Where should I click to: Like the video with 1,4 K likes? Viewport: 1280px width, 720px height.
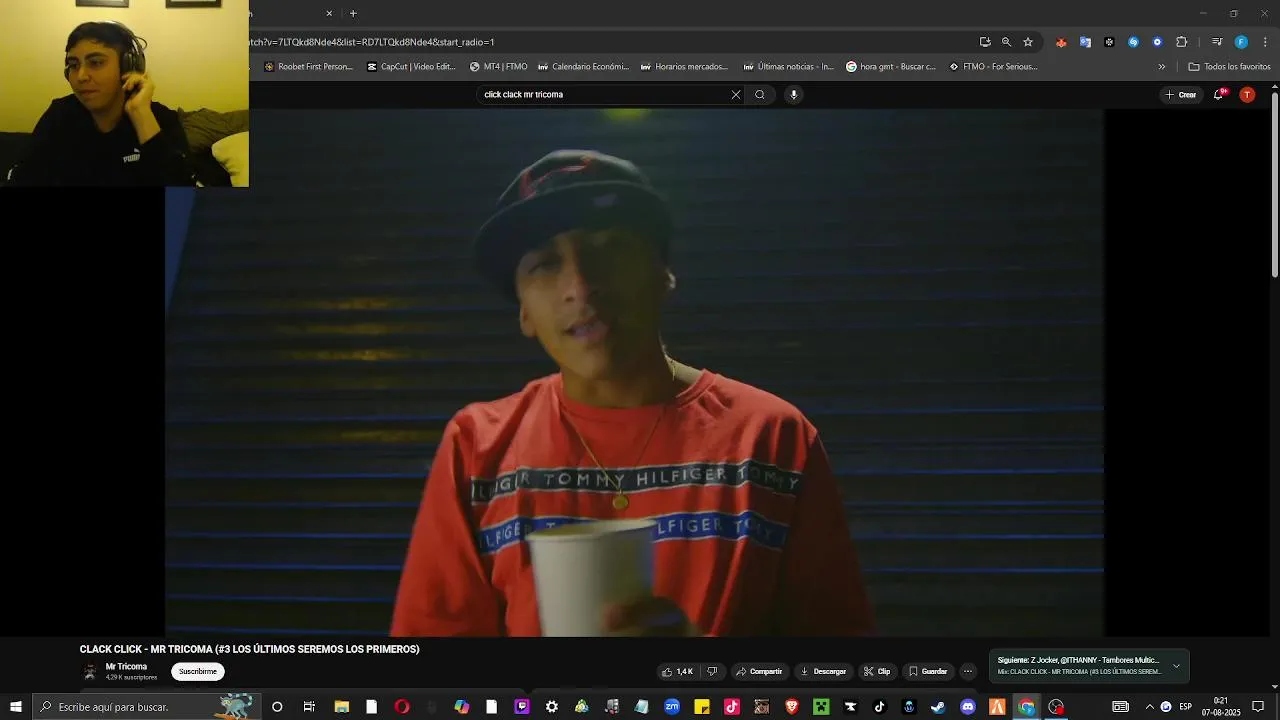click(677, 672)
